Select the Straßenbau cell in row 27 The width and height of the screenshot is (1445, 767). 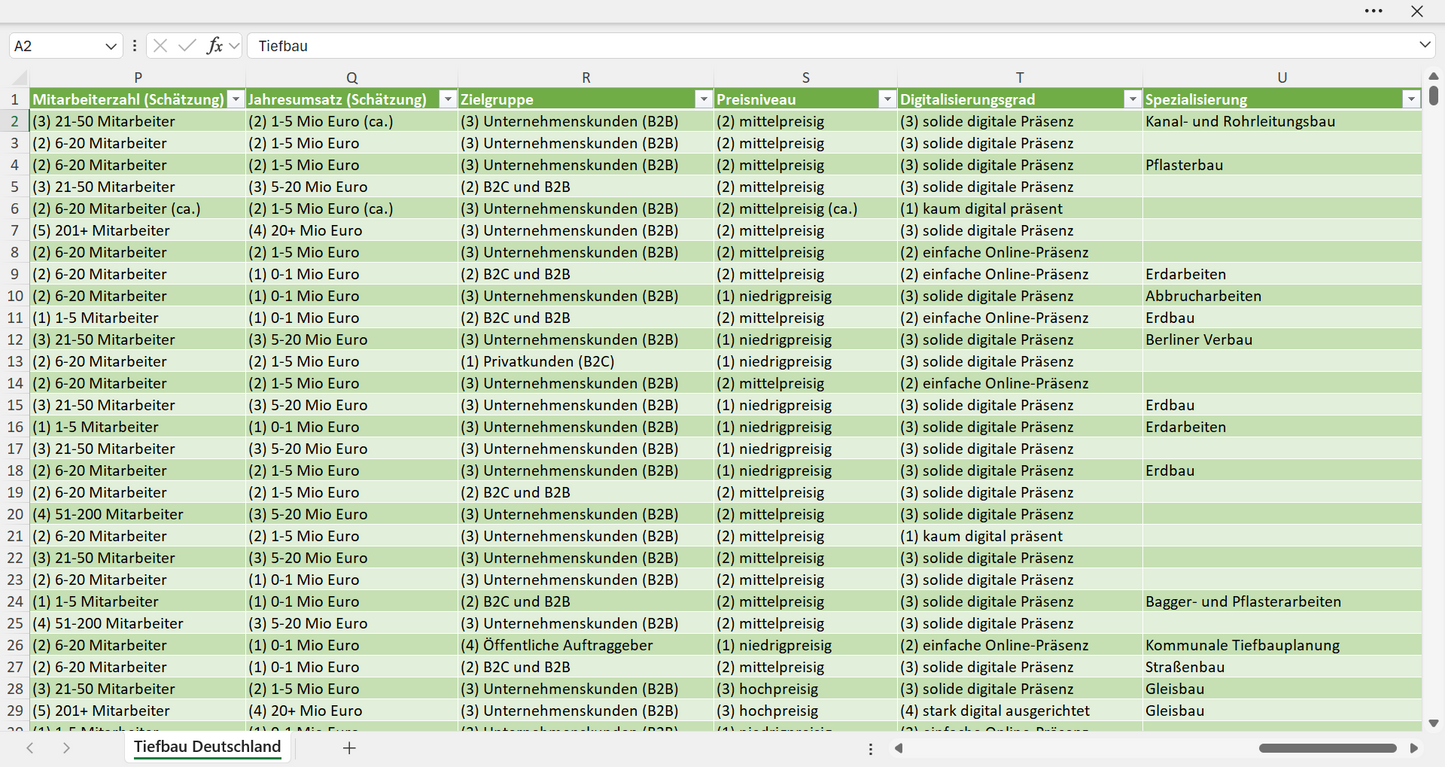[1282, 667]
